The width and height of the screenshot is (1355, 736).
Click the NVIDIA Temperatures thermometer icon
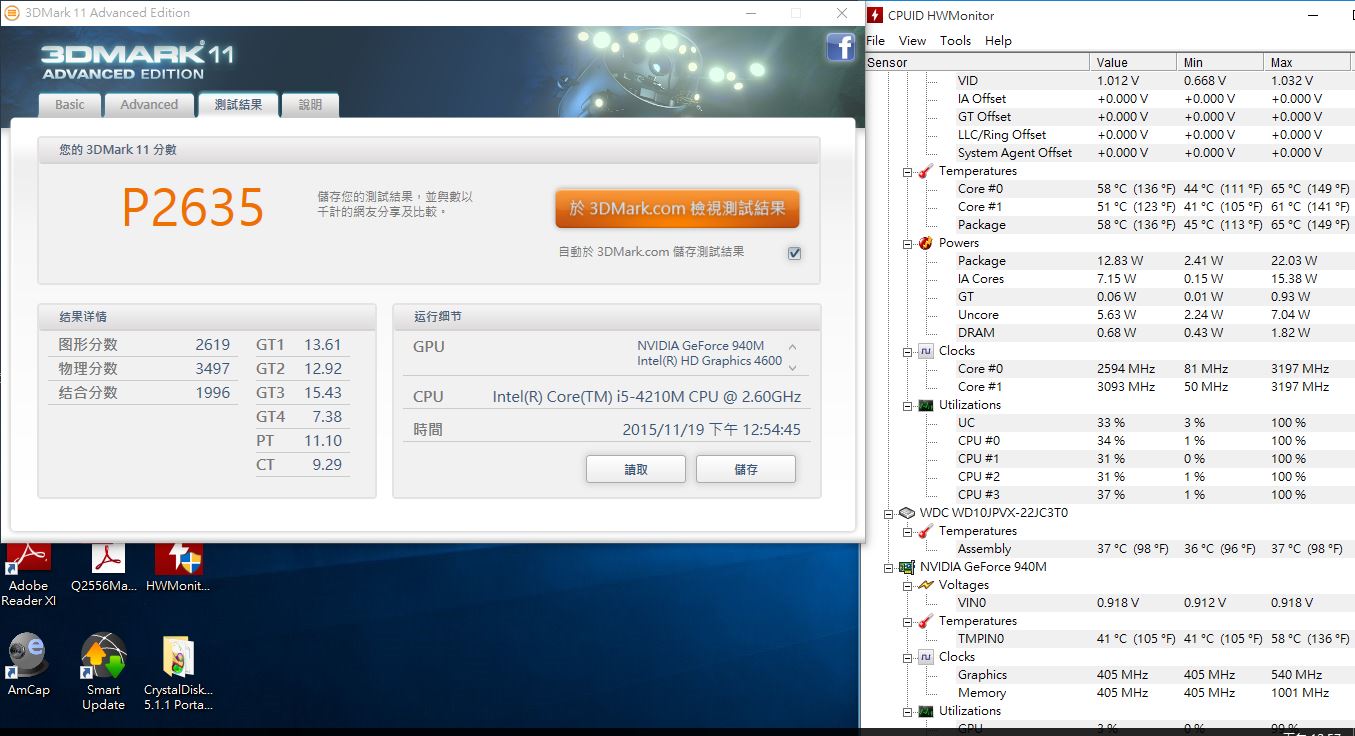926,621
